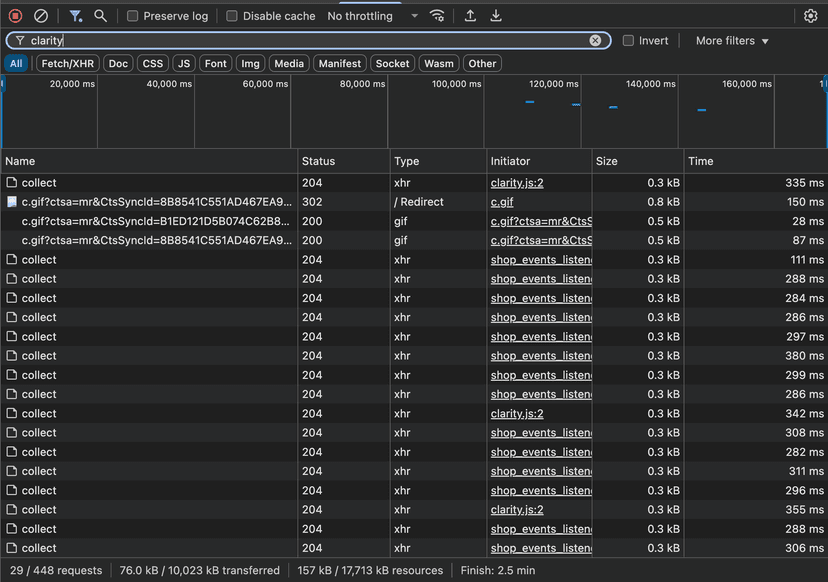This screenshot has height=582, width=828.
Task: Sort requests by Status column header
Action: [x=319, y=161]
